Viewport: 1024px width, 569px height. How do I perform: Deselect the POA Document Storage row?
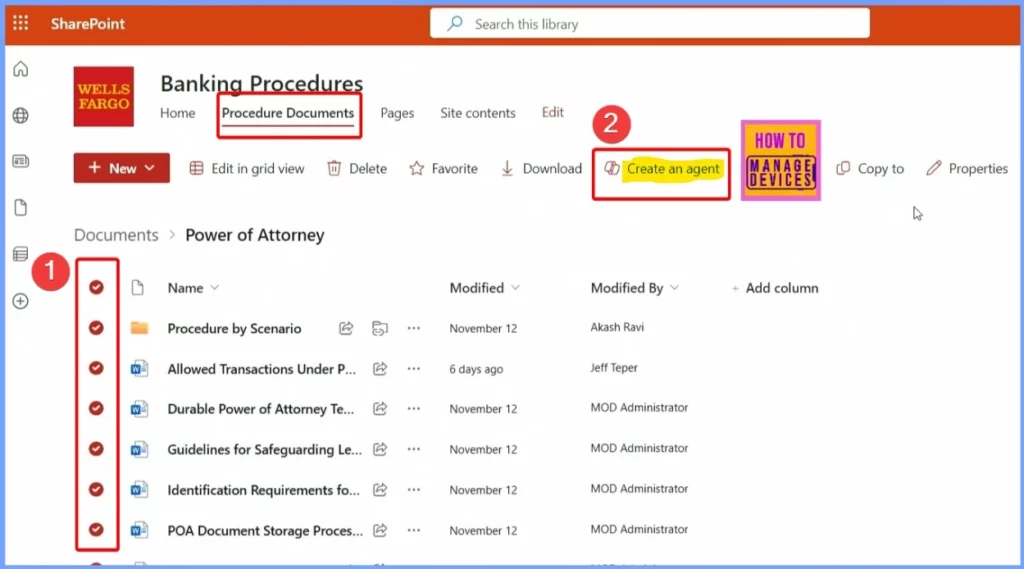click(96, 530)
